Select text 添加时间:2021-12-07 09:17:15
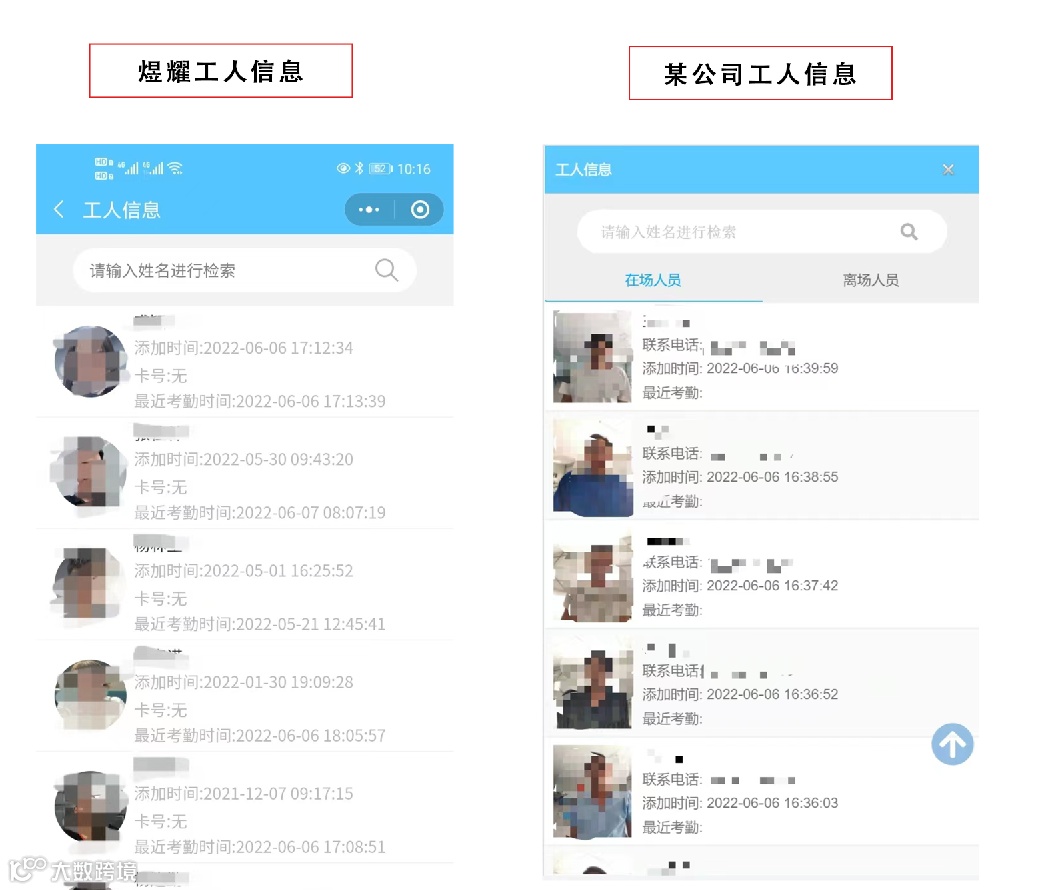The image size is (1050, 890). (x=244, y=794)
